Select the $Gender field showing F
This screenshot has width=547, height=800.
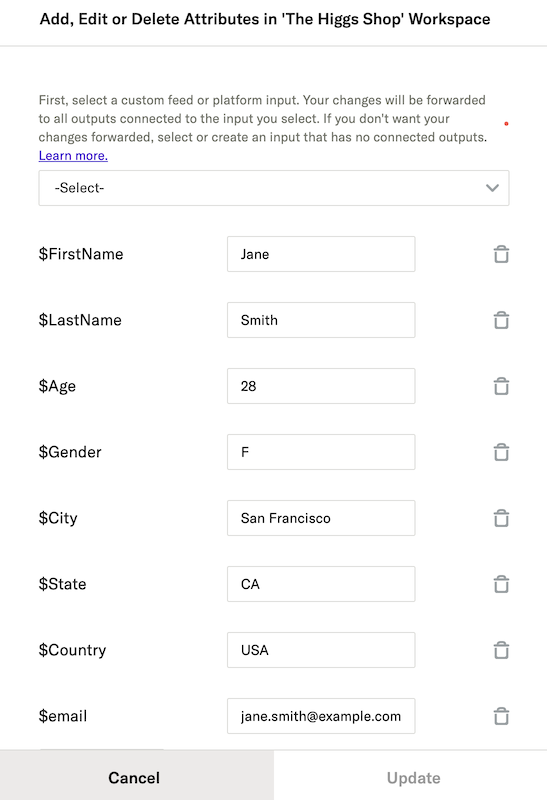321,452
